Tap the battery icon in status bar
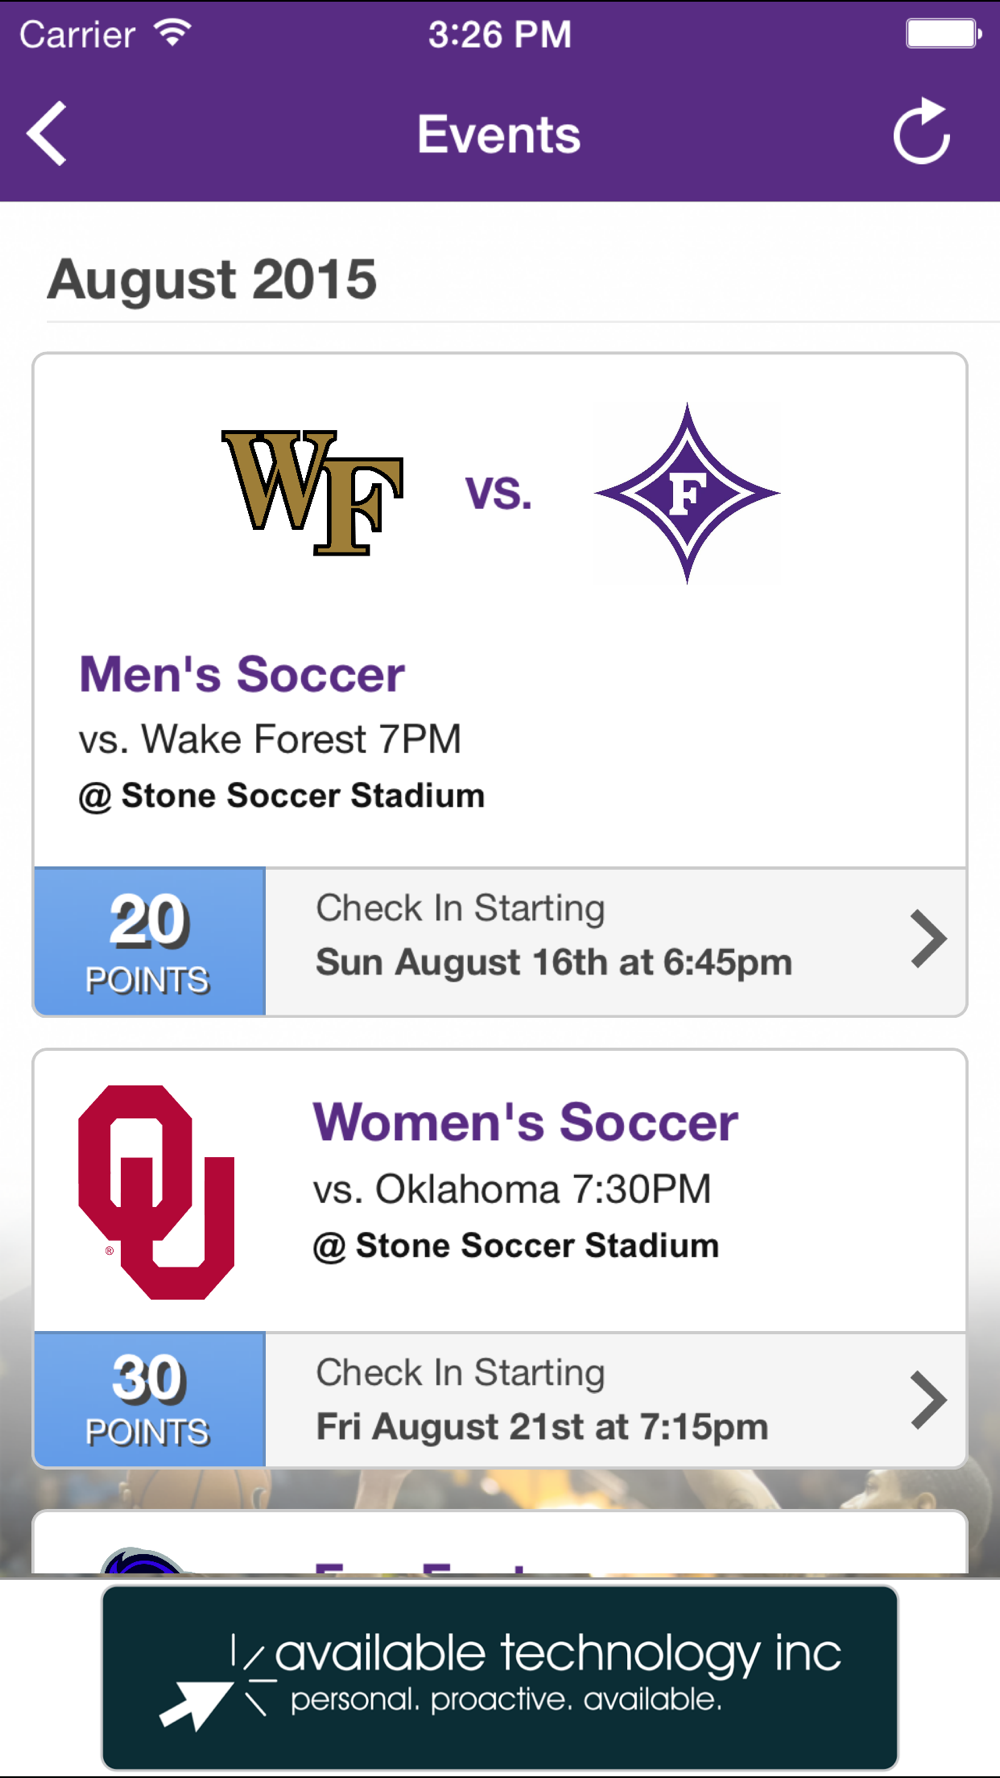This screenshot has height=1778, width=1000. coord(942,34)
